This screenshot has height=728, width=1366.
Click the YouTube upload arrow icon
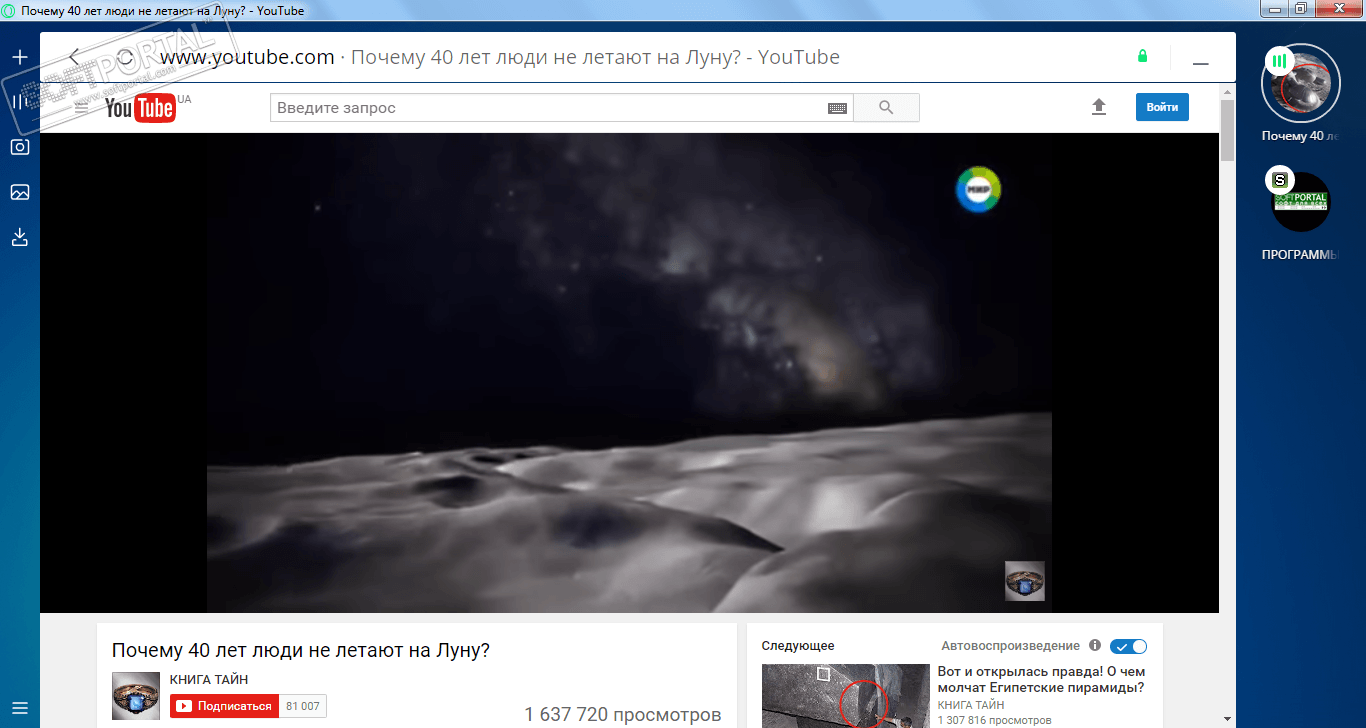tap(1099, 107)
